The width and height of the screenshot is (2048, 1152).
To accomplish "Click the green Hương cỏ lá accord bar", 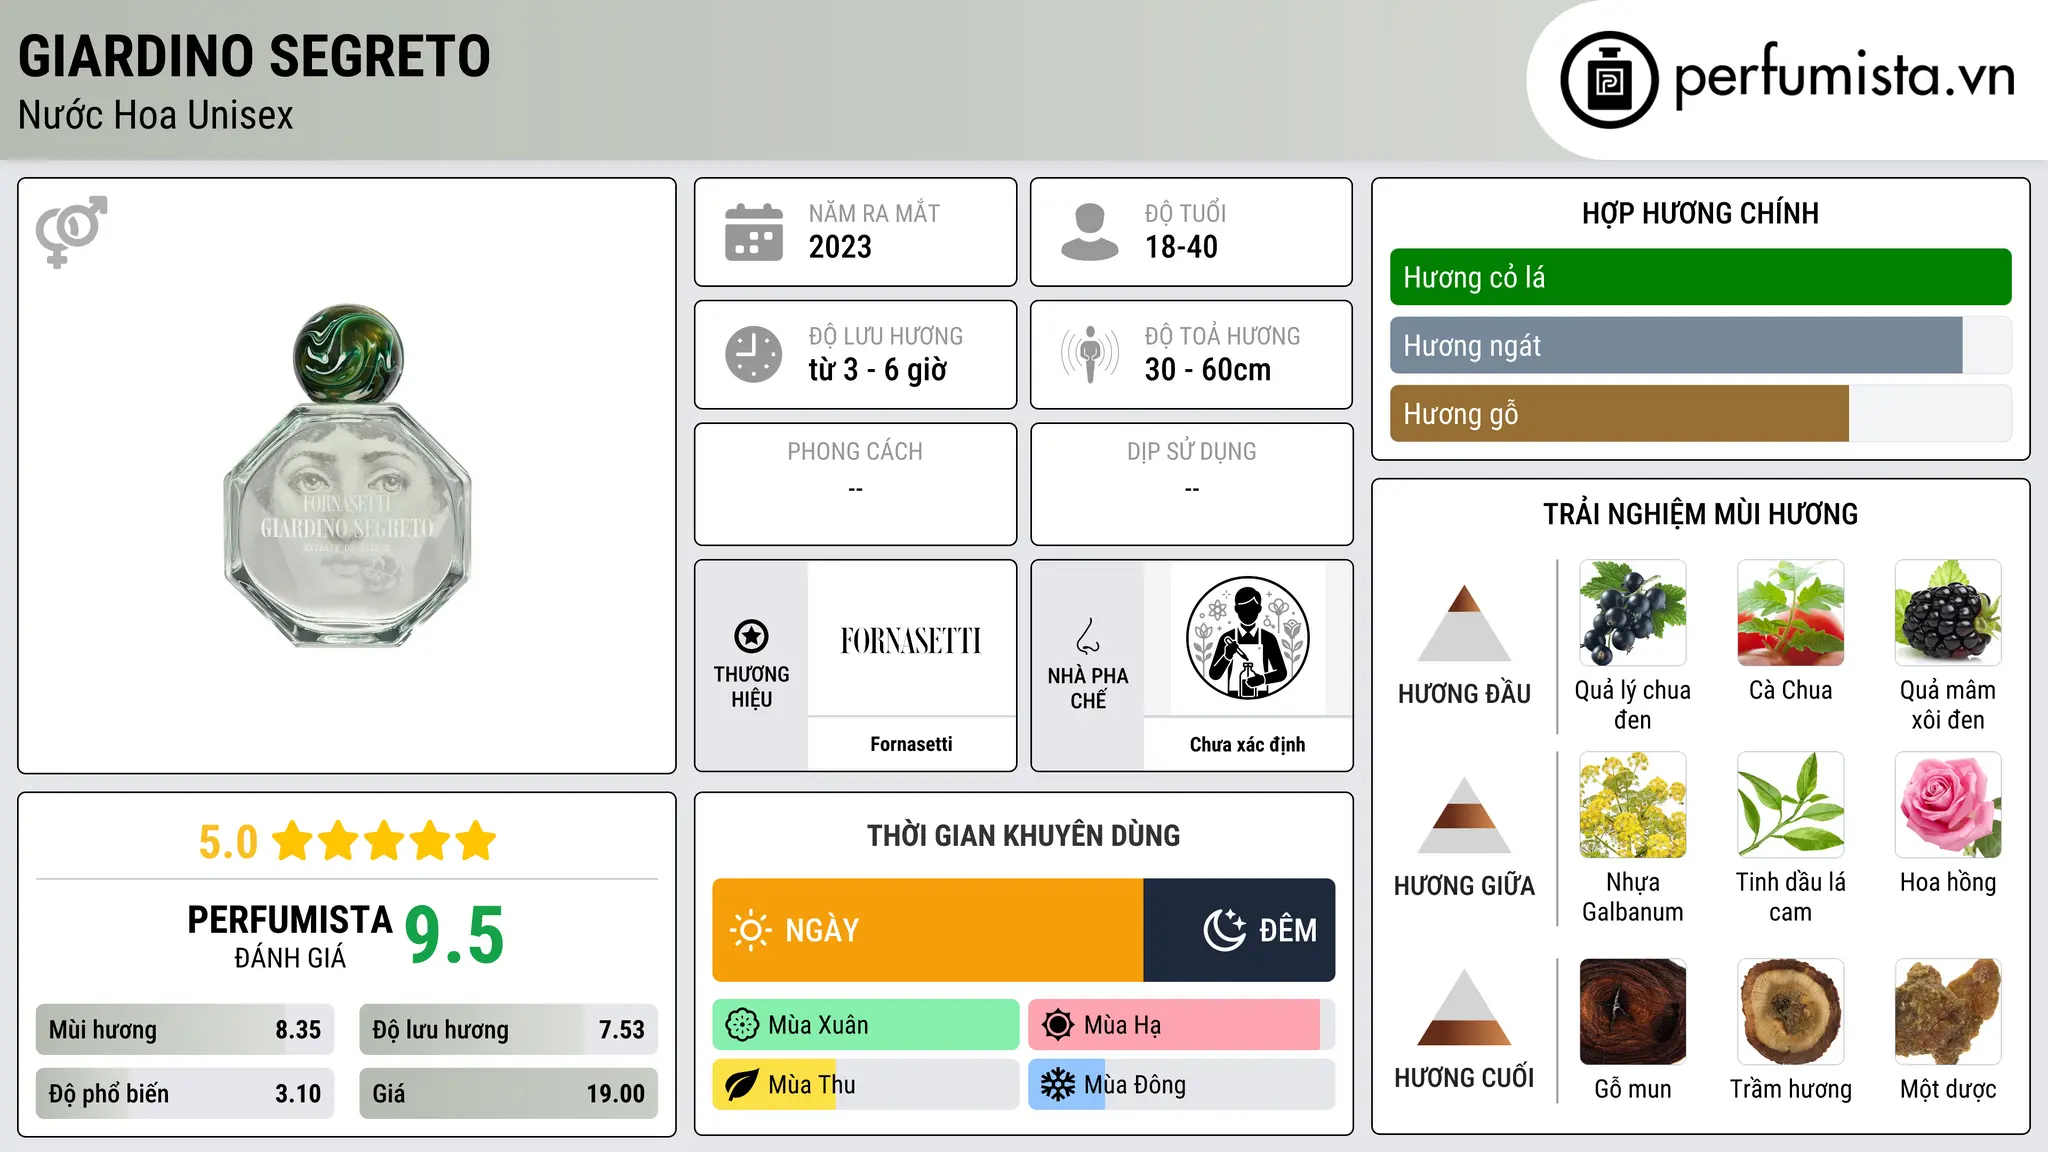I will pyautogui.click(x=1701, y=277).
